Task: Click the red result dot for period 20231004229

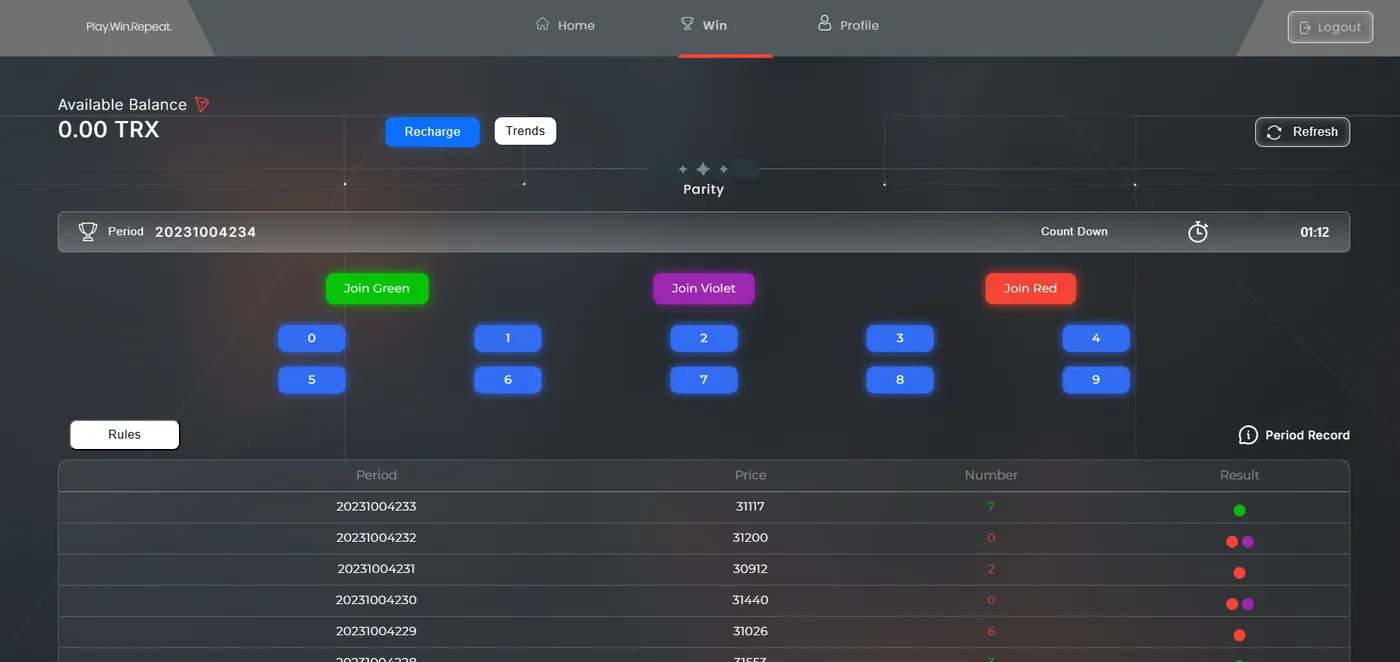Action: pos(1239,635)
